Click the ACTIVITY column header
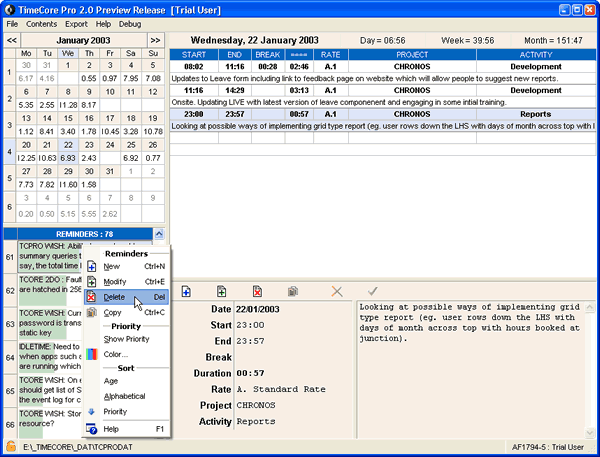The image size is (600, 457). tap(536, 55)
